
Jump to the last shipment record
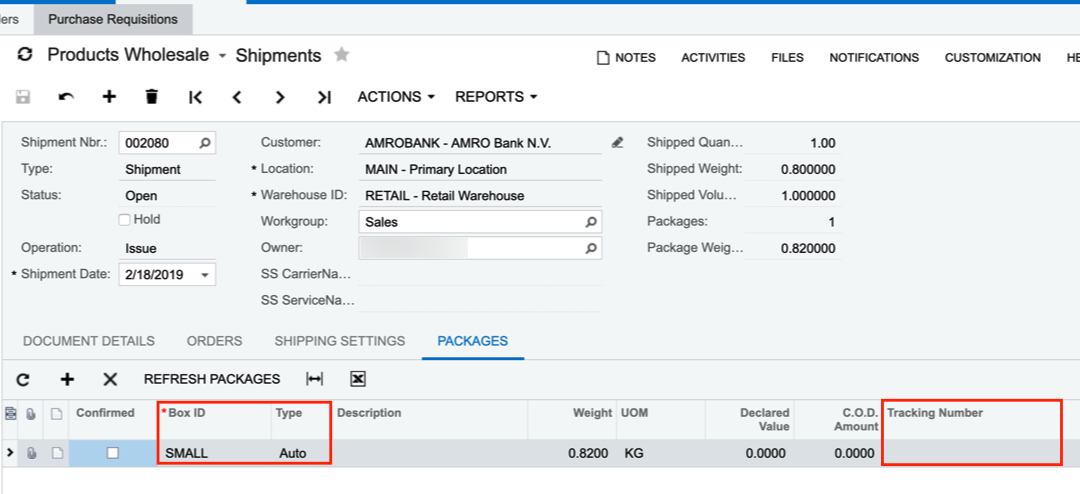coord(323,97)
